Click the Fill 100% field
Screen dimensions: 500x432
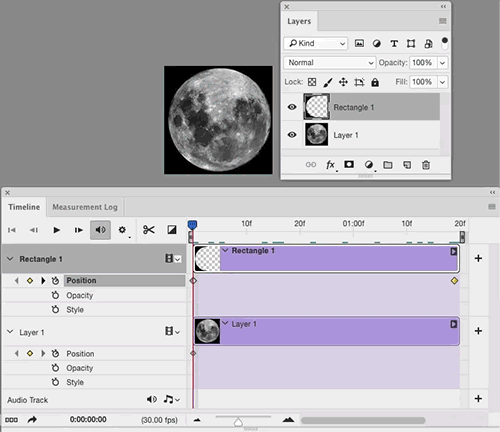(x=423, y=82)
